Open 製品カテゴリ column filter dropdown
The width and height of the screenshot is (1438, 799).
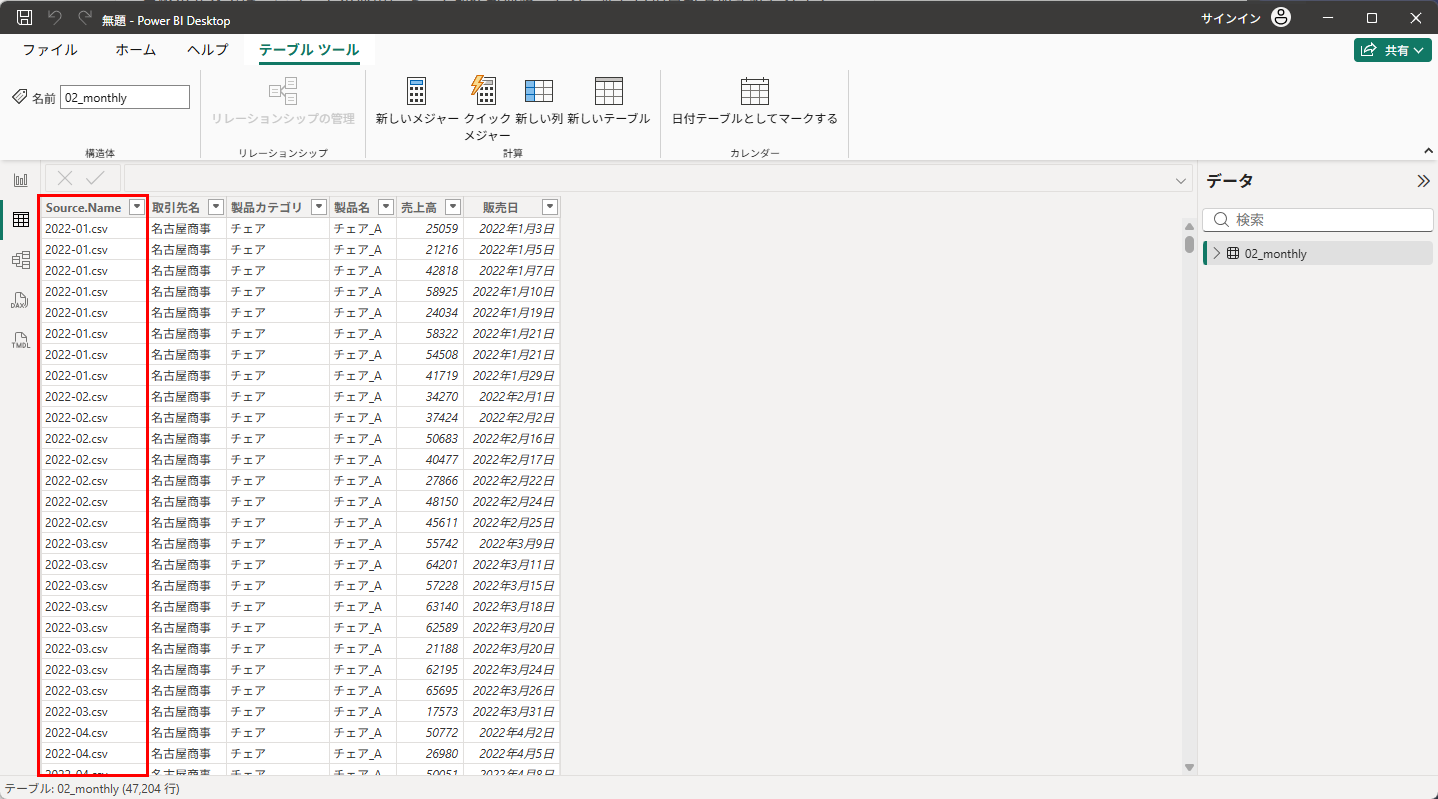click(319, 207)
